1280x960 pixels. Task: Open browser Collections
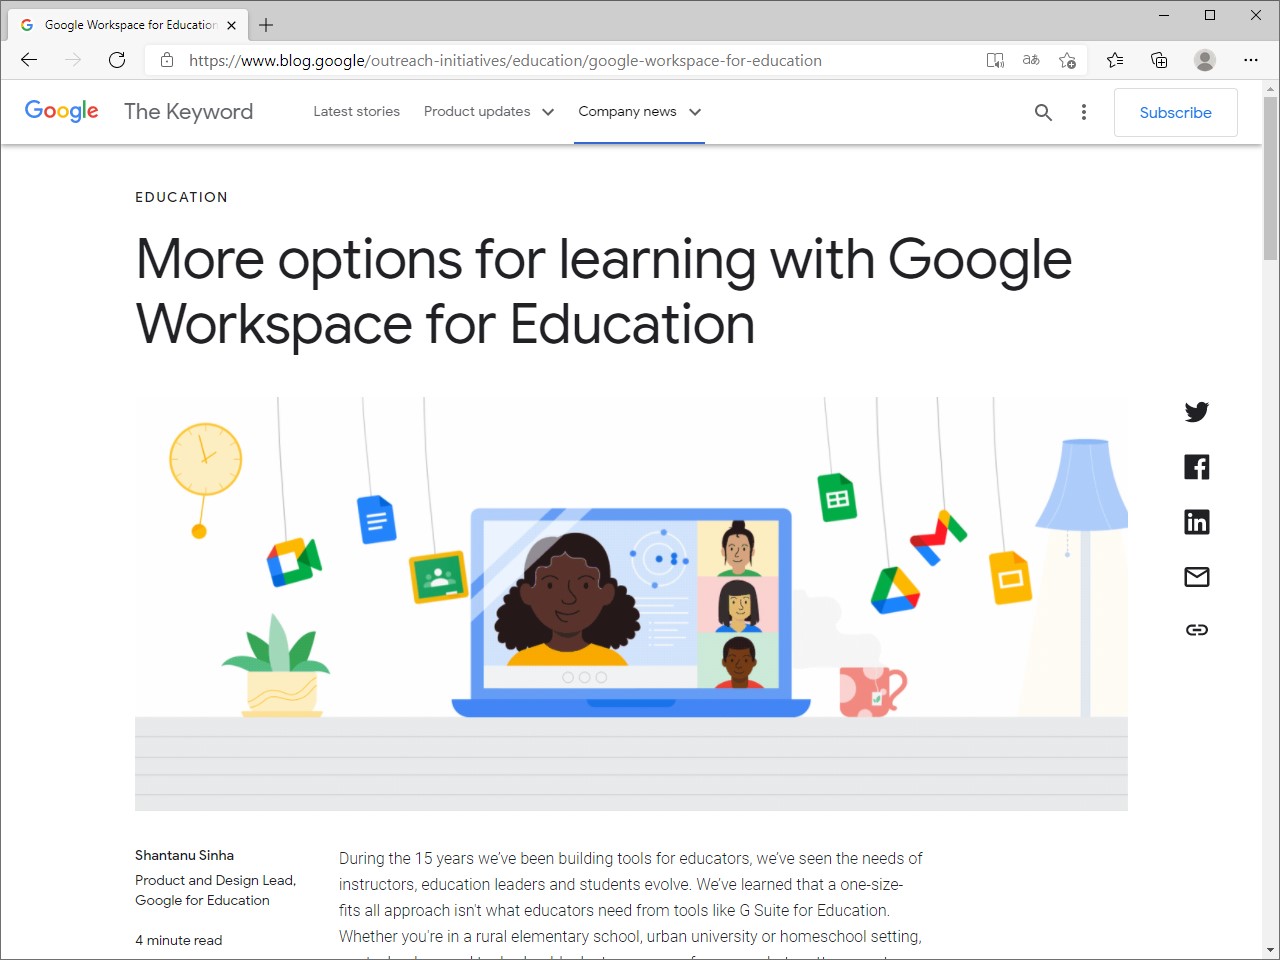pyautogui.click(x=1158, y=60)
